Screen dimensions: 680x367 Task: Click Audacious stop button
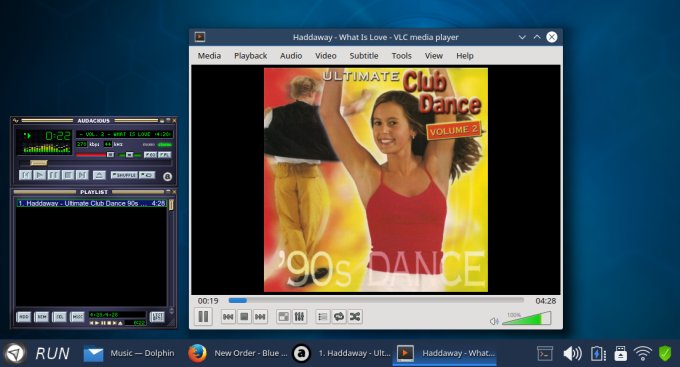tap(68, 175)
